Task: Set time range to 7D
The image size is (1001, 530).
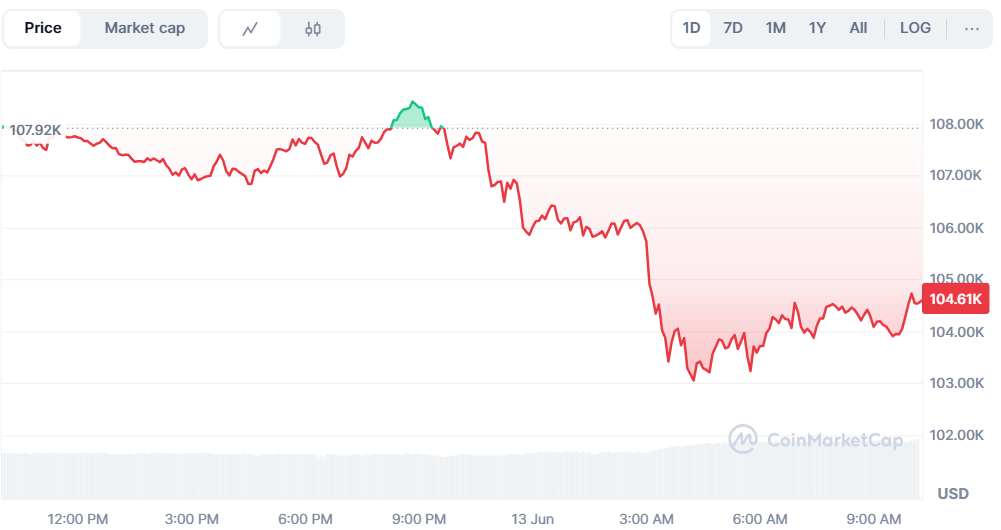Action: click(x=733, y=28)
